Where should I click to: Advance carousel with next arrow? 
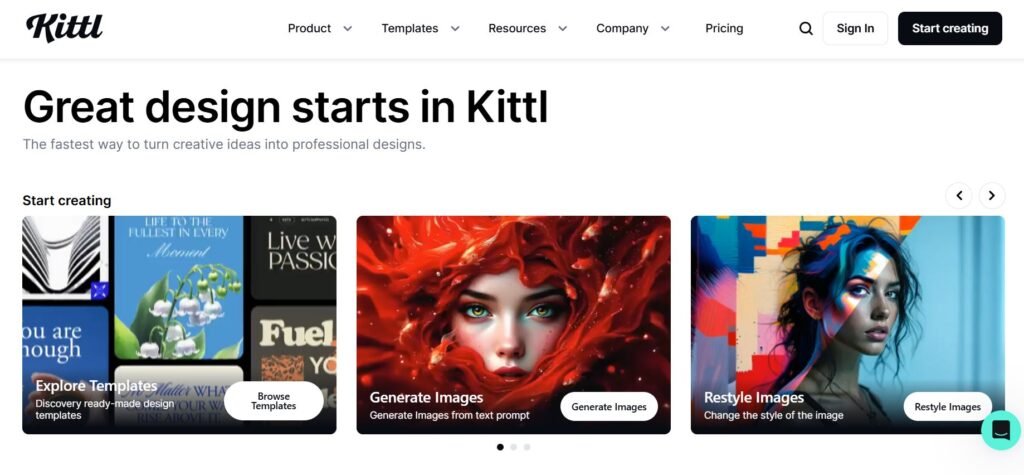992,195
